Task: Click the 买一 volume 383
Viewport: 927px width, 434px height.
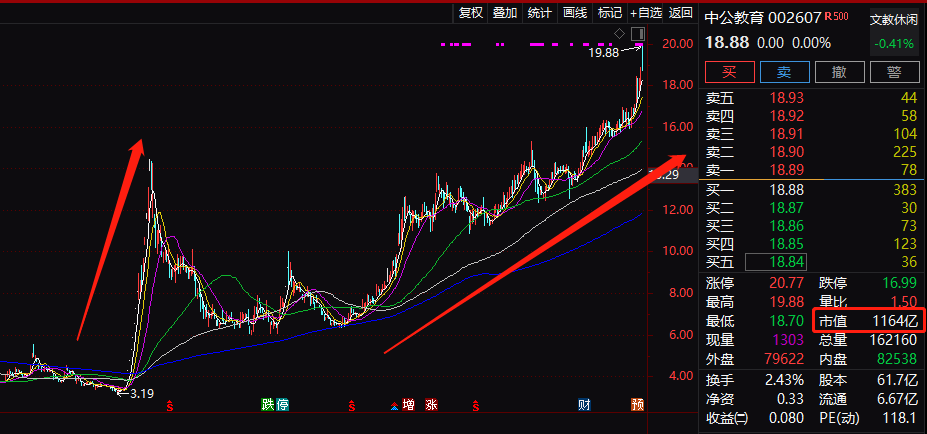Action: [x=903, y=190]
